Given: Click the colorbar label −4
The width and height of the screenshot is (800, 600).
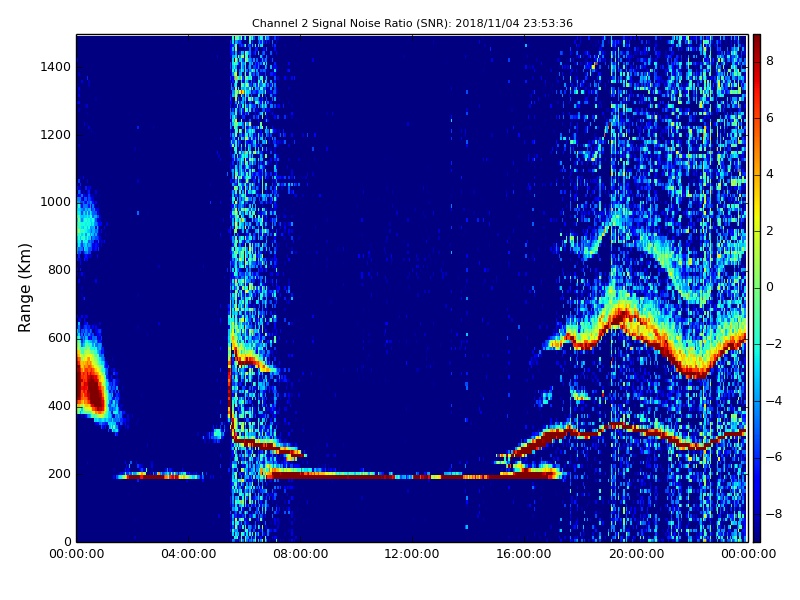Looking at the screenshot, I should [773, 401].
